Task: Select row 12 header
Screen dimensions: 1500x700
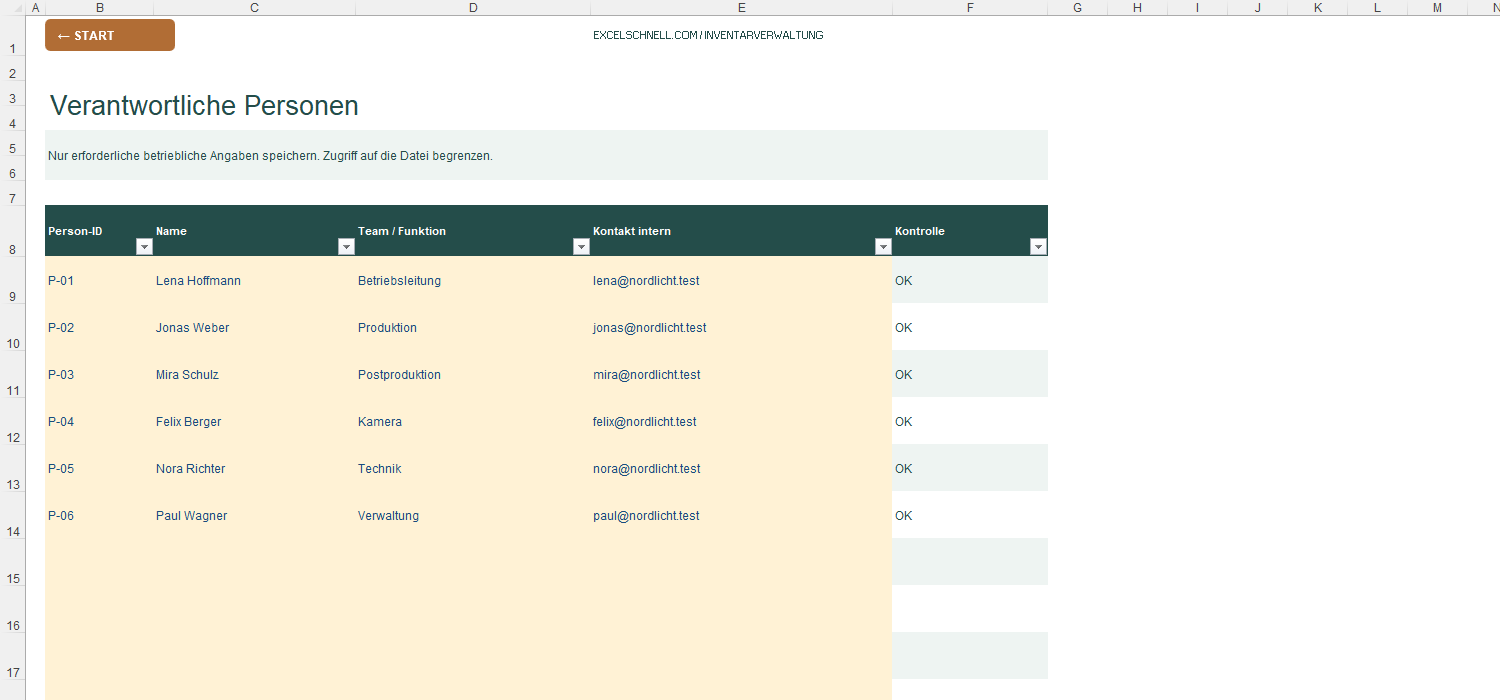Action: coord(13,421)
